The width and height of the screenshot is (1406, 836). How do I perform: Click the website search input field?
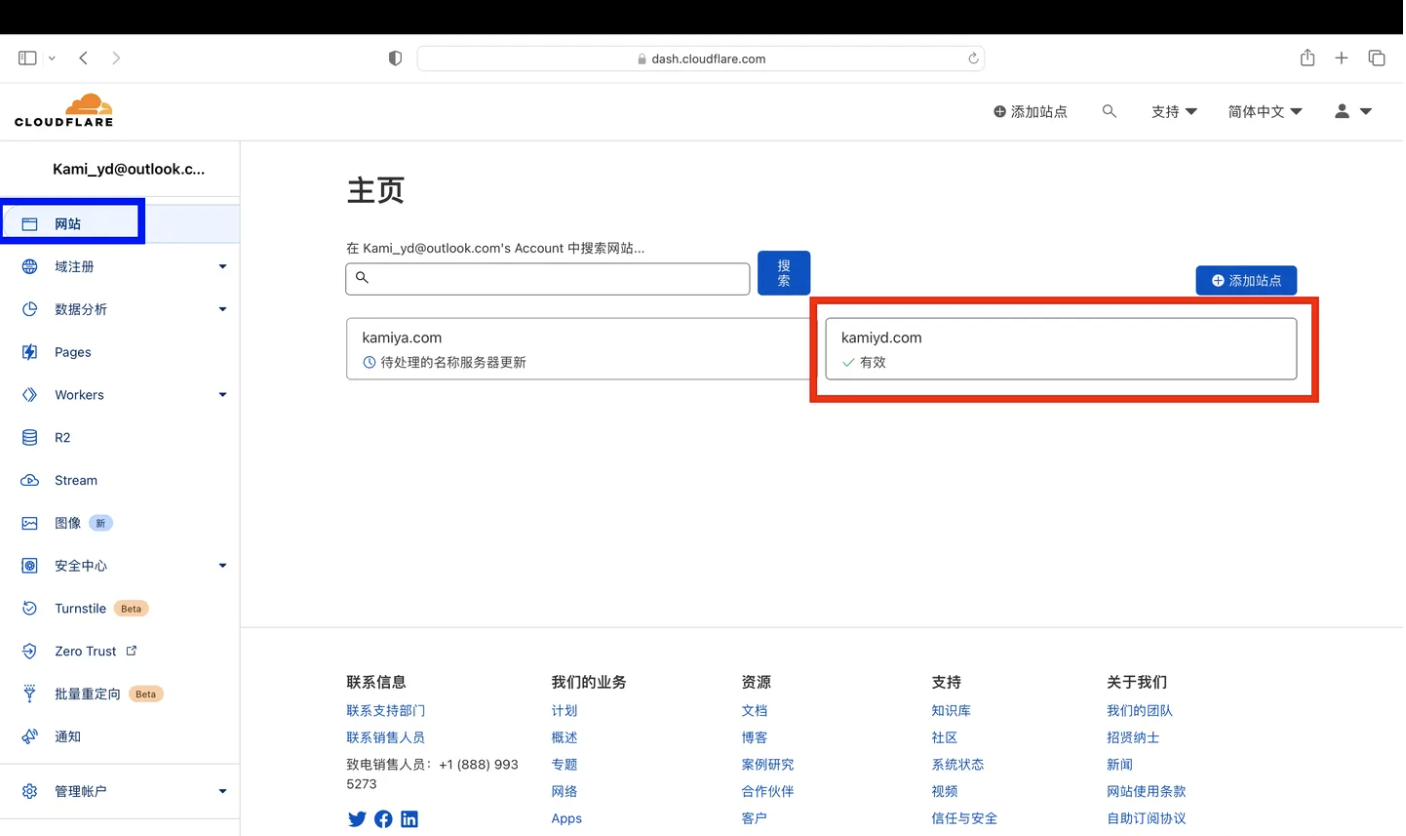[548, 279]
